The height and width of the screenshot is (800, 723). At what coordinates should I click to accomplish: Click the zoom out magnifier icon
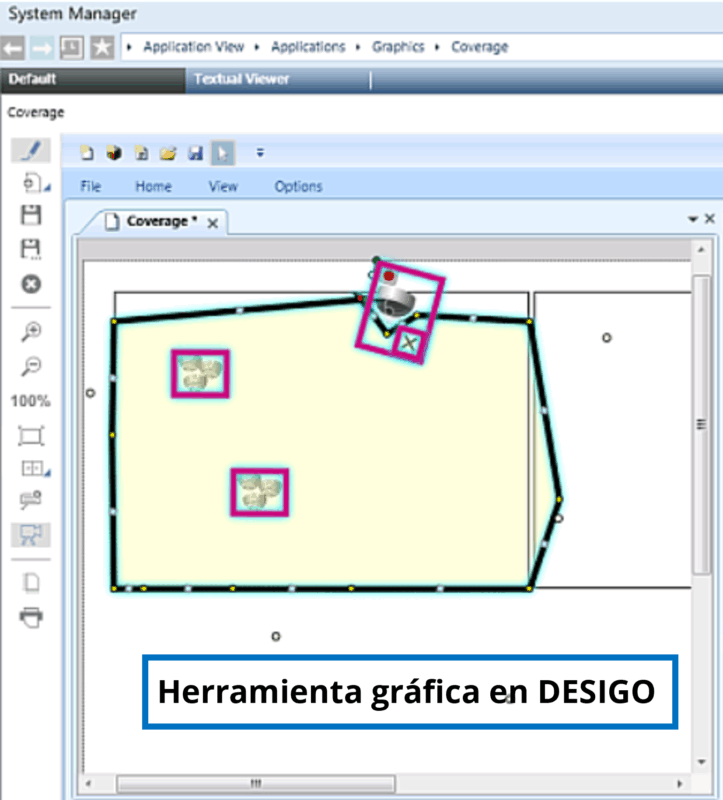[x=32, y=367]
